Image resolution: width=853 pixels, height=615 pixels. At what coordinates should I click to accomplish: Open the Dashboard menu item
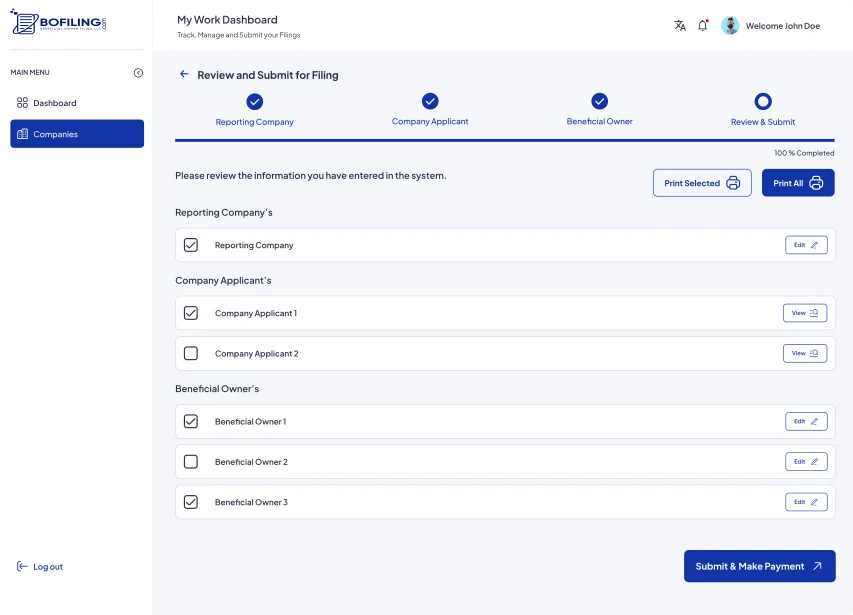[77, 103]
